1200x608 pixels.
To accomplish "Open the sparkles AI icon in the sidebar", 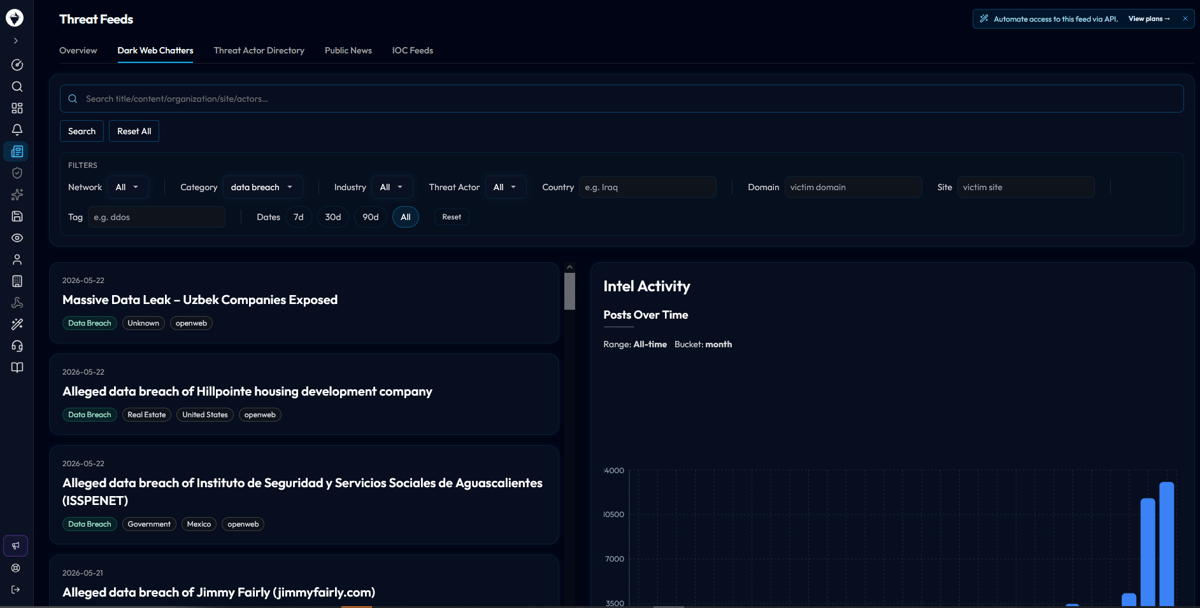I will point(17,195).
